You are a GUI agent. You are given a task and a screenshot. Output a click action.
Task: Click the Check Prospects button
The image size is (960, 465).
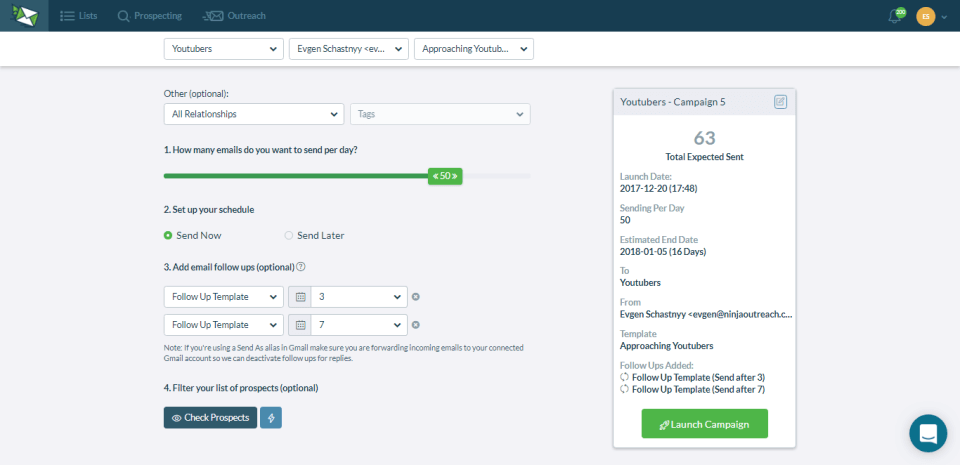pos(211,418)
